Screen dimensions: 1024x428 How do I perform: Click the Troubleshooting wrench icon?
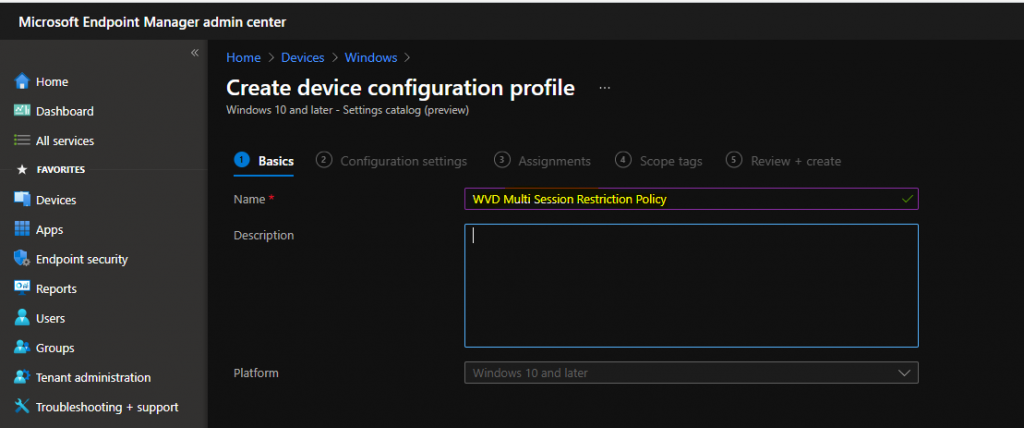click(x=22, y=406)
